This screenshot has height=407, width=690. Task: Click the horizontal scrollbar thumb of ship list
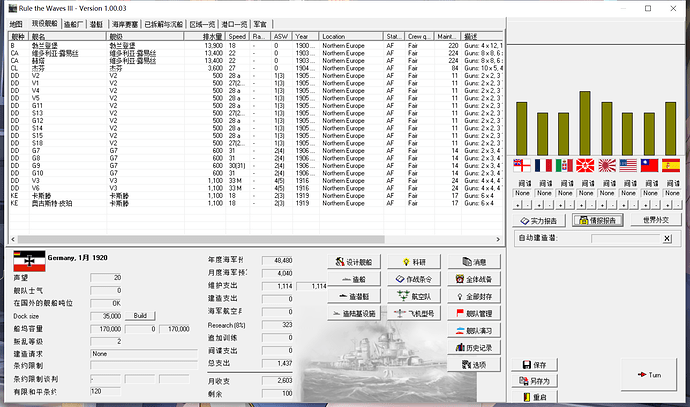tap(201, 239)
